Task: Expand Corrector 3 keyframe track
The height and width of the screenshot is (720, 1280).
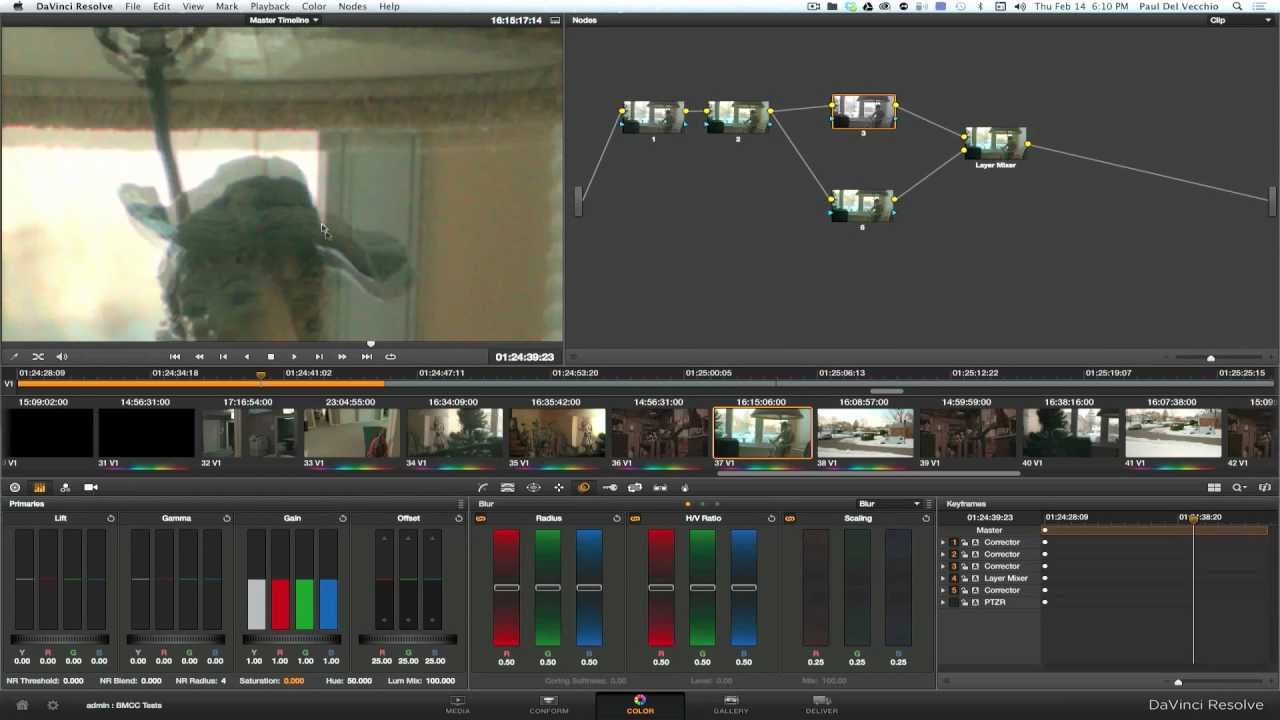Action: click(942, 566)
